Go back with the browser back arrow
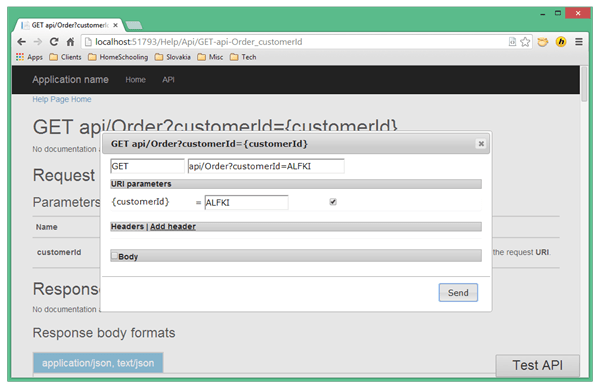600x390 pixels. point(21,42)
